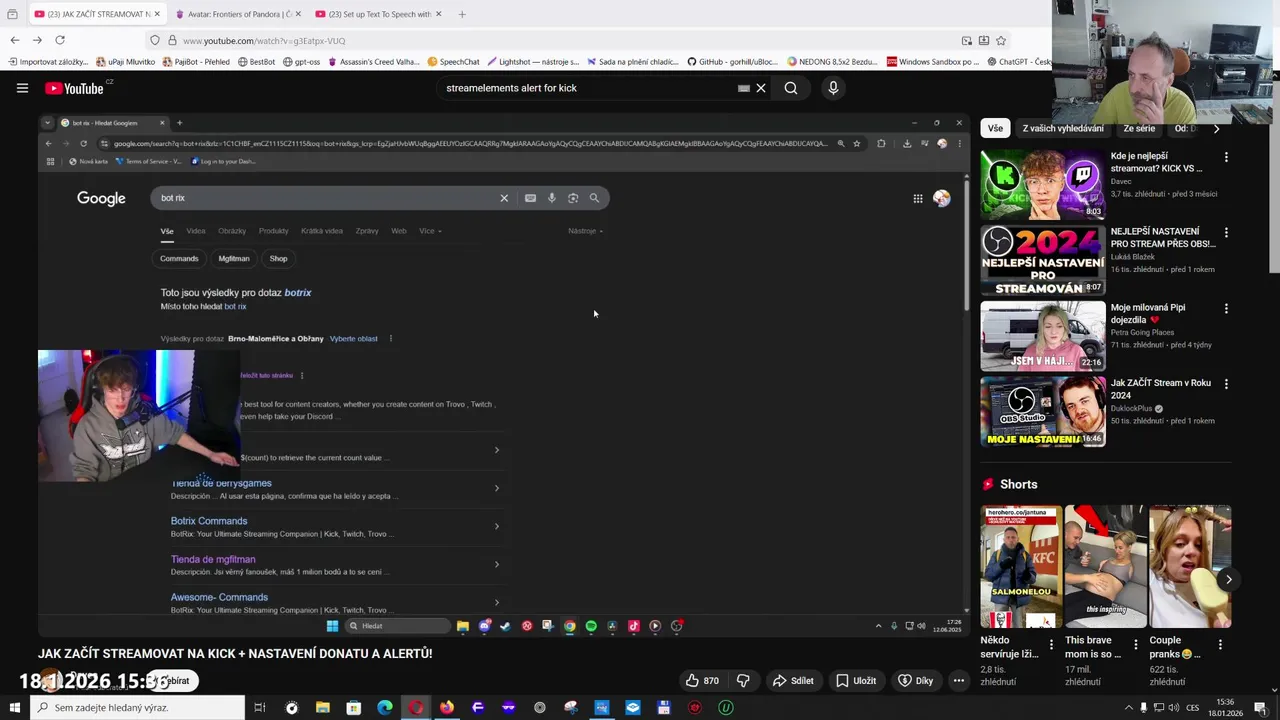Open Firefox from the Windows taskbar

click(x=446, y=708)
